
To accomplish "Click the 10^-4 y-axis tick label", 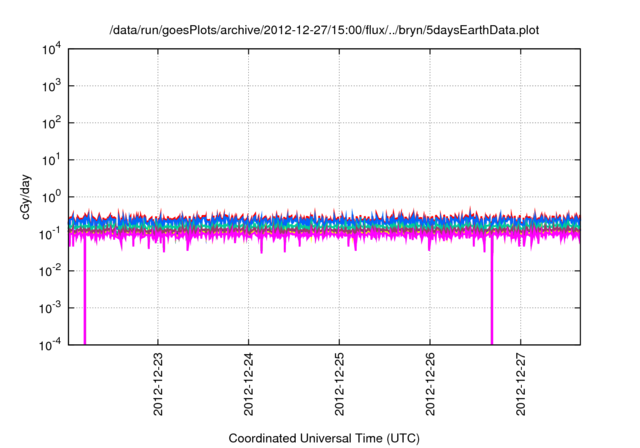I will (51, 345).
